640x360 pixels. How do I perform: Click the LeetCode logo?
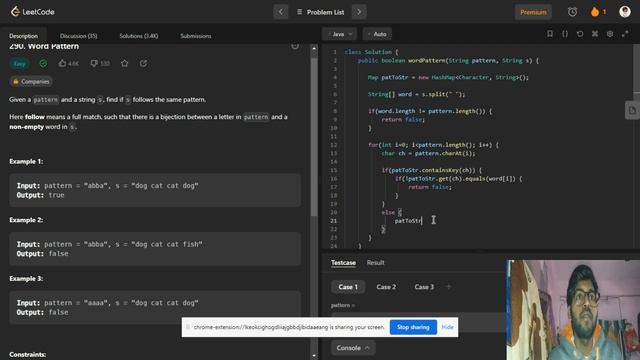(32, 12)
